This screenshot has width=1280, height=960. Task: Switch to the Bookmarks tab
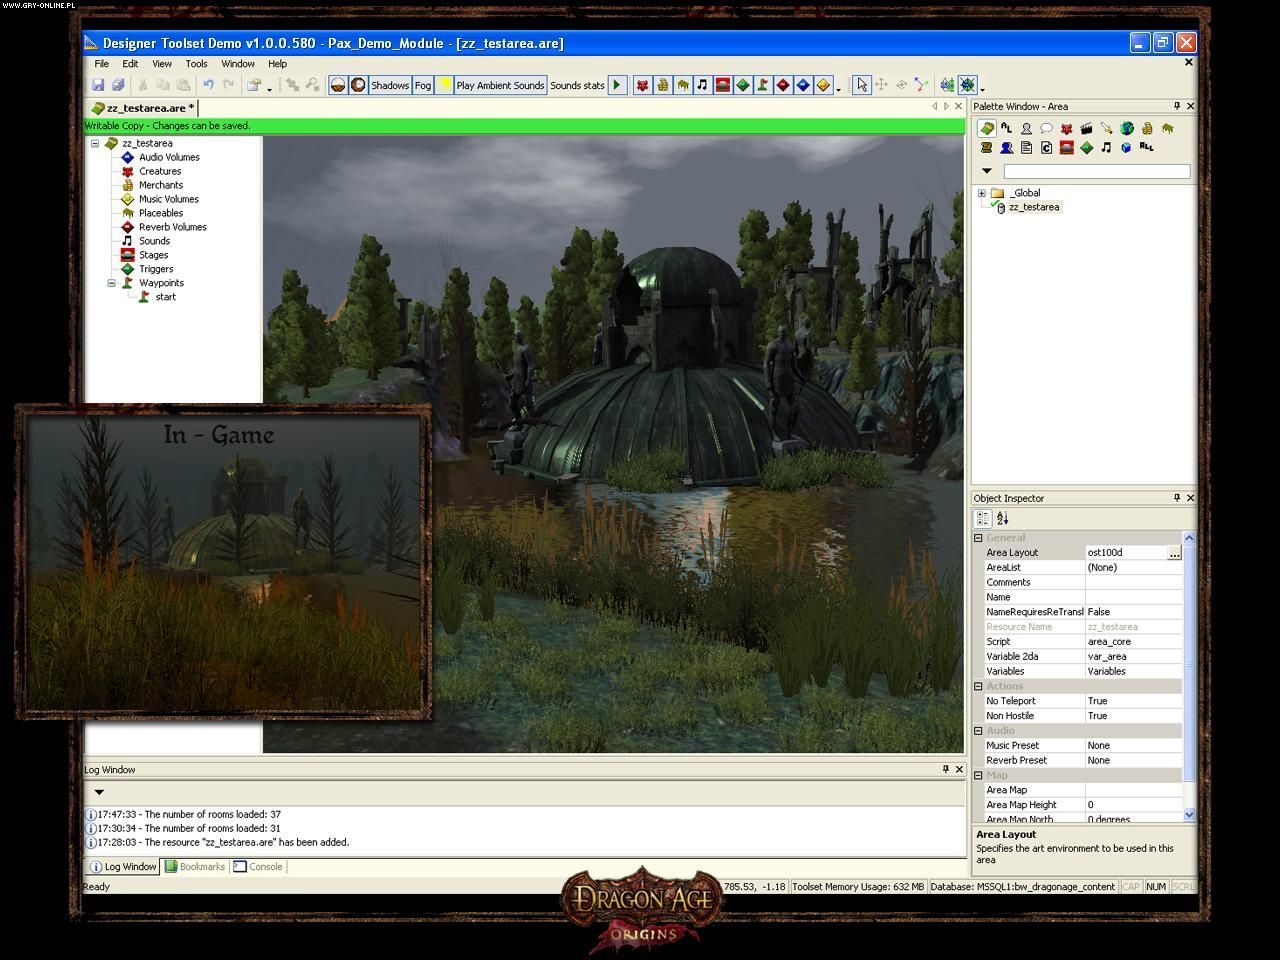[x=195, y=867]
